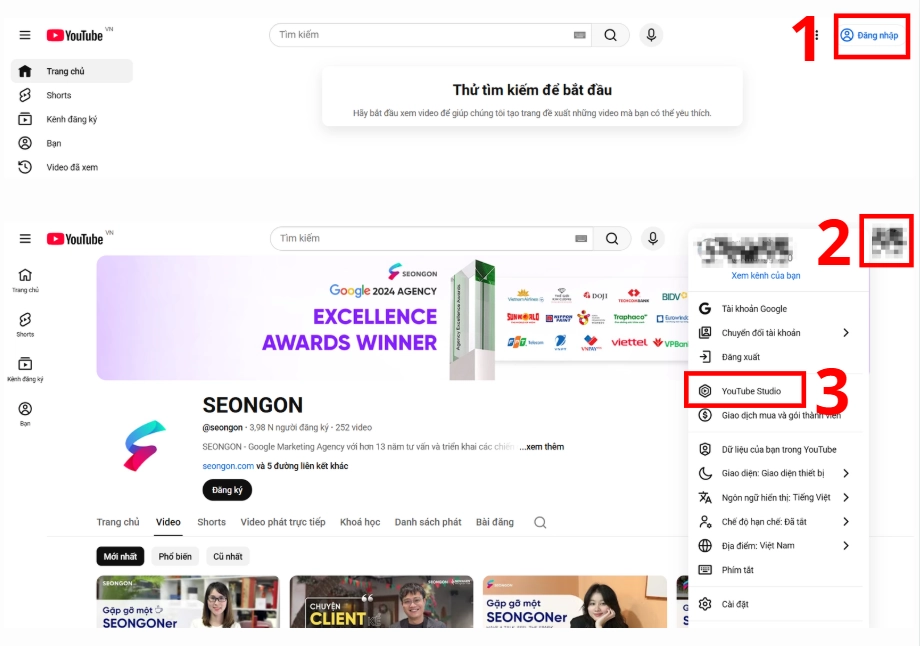Open the hamburger menu in top YouTube page
The width and height of the screenshot is (920, 646).
click(25, 35)
